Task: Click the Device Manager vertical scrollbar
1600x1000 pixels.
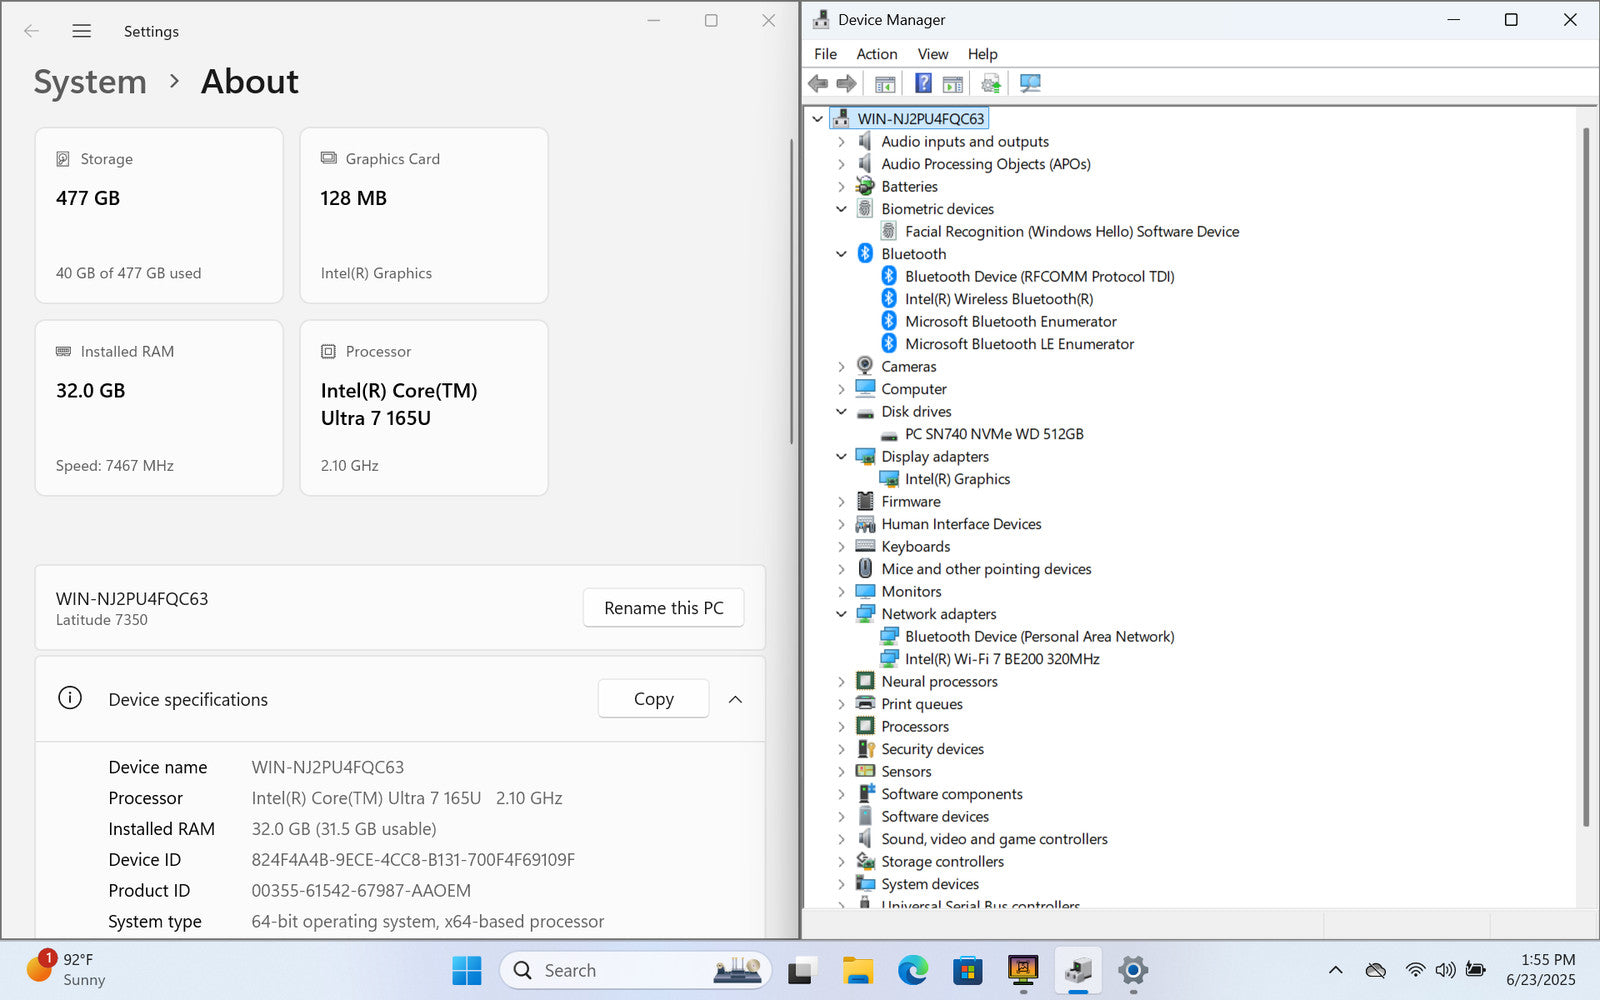Action: (1586, 477)
